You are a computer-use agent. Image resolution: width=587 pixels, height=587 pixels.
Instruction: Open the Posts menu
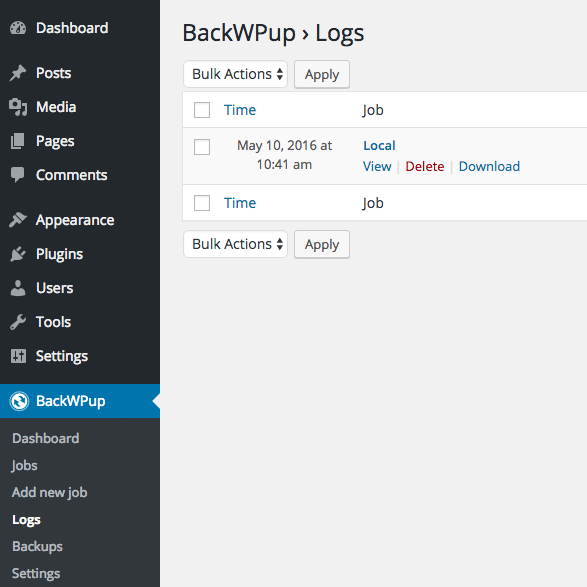(x=54, y=73)
